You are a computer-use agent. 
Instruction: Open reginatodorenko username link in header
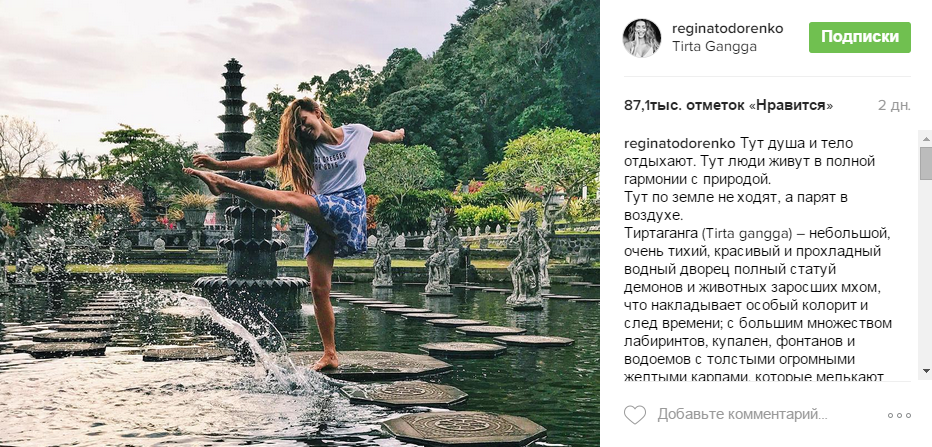pyautogui.click(x=727, y=29)
